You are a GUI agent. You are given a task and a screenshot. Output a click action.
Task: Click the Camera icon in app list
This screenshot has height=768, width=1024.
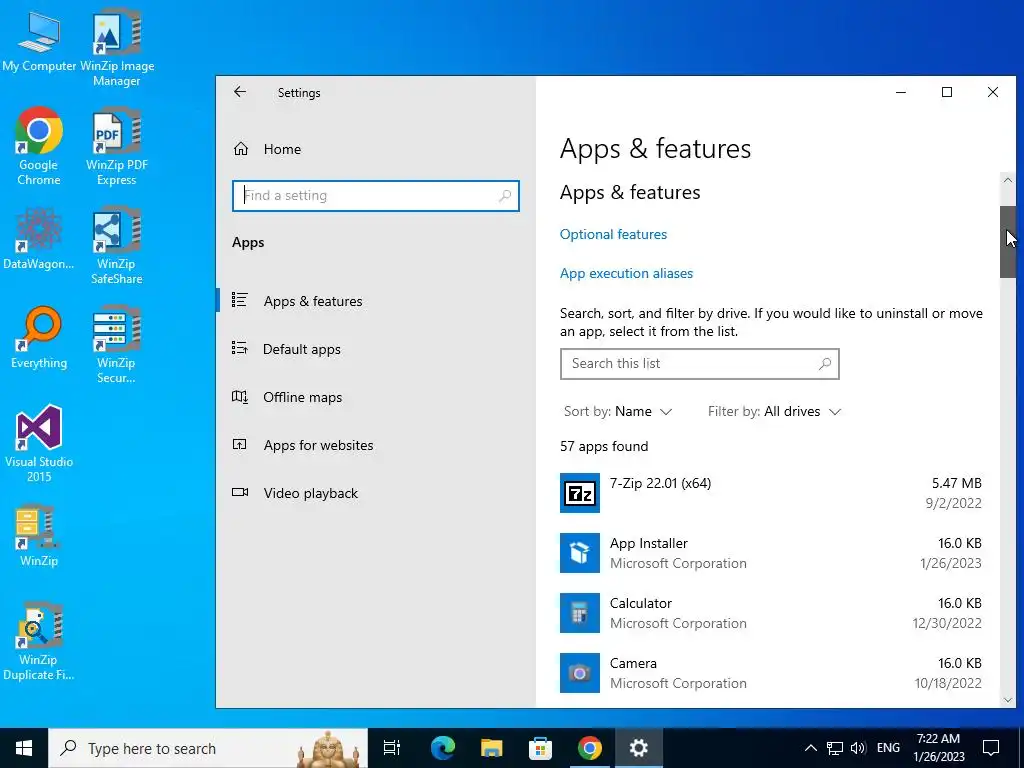click(x=579, y=673)
